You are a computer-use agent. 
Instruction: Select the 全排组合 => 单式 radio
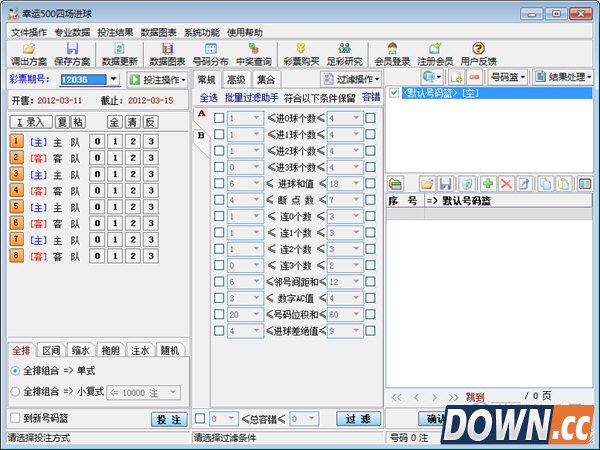point(15,370)
